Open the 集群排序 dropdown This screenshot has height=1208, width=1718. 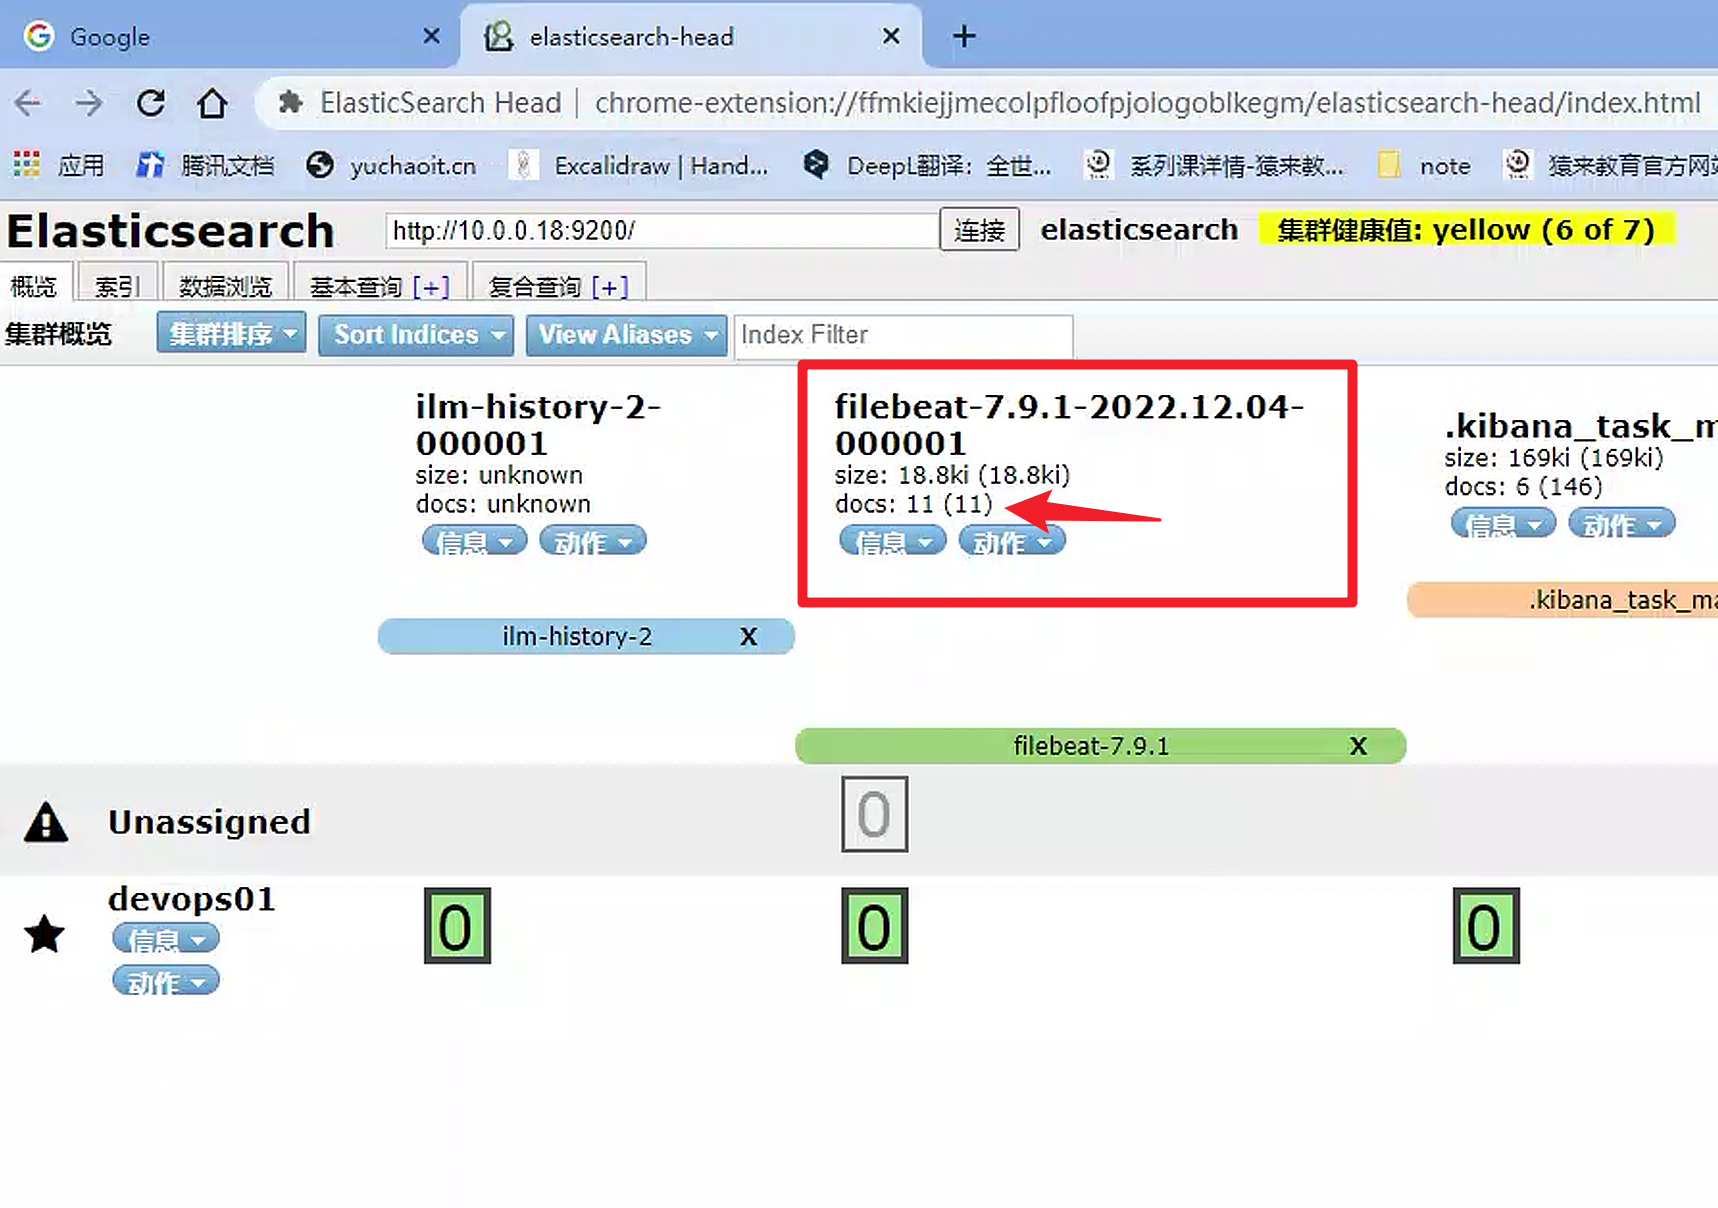[x=231, y=334]
